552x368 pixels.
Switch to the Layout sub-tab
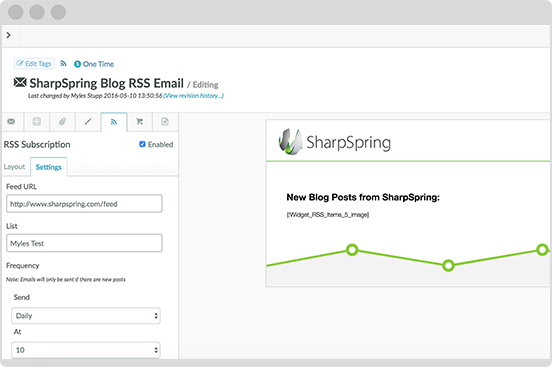coord(14,167)
